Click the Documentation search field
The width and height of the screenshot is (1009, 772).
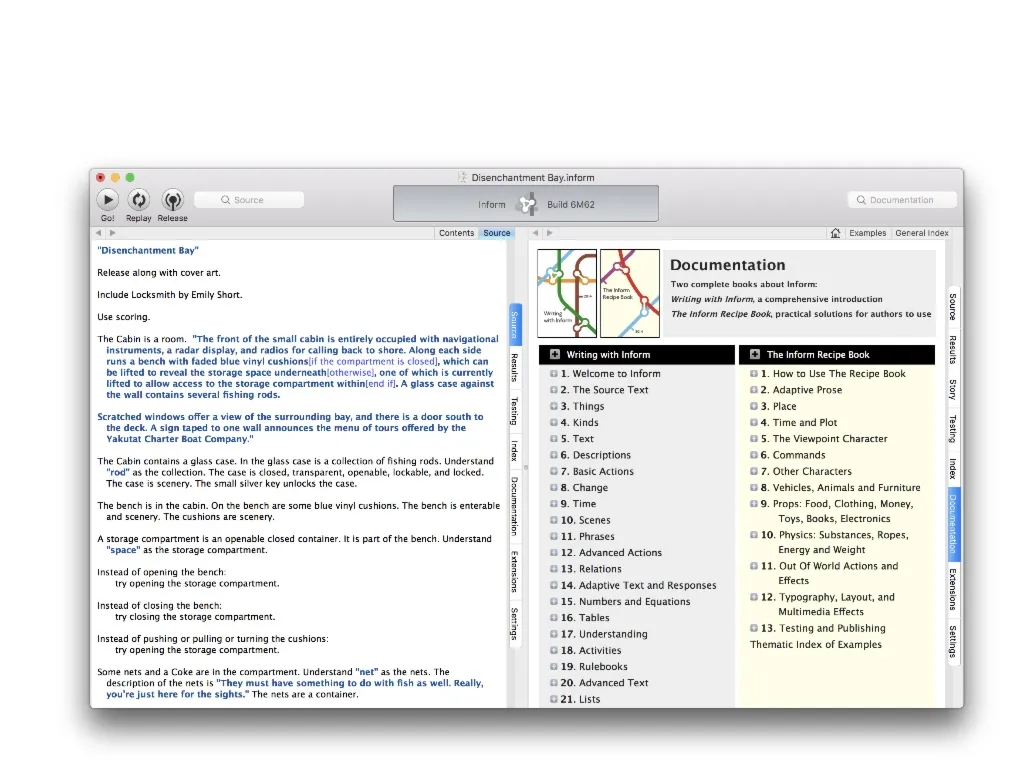point(901,200)
